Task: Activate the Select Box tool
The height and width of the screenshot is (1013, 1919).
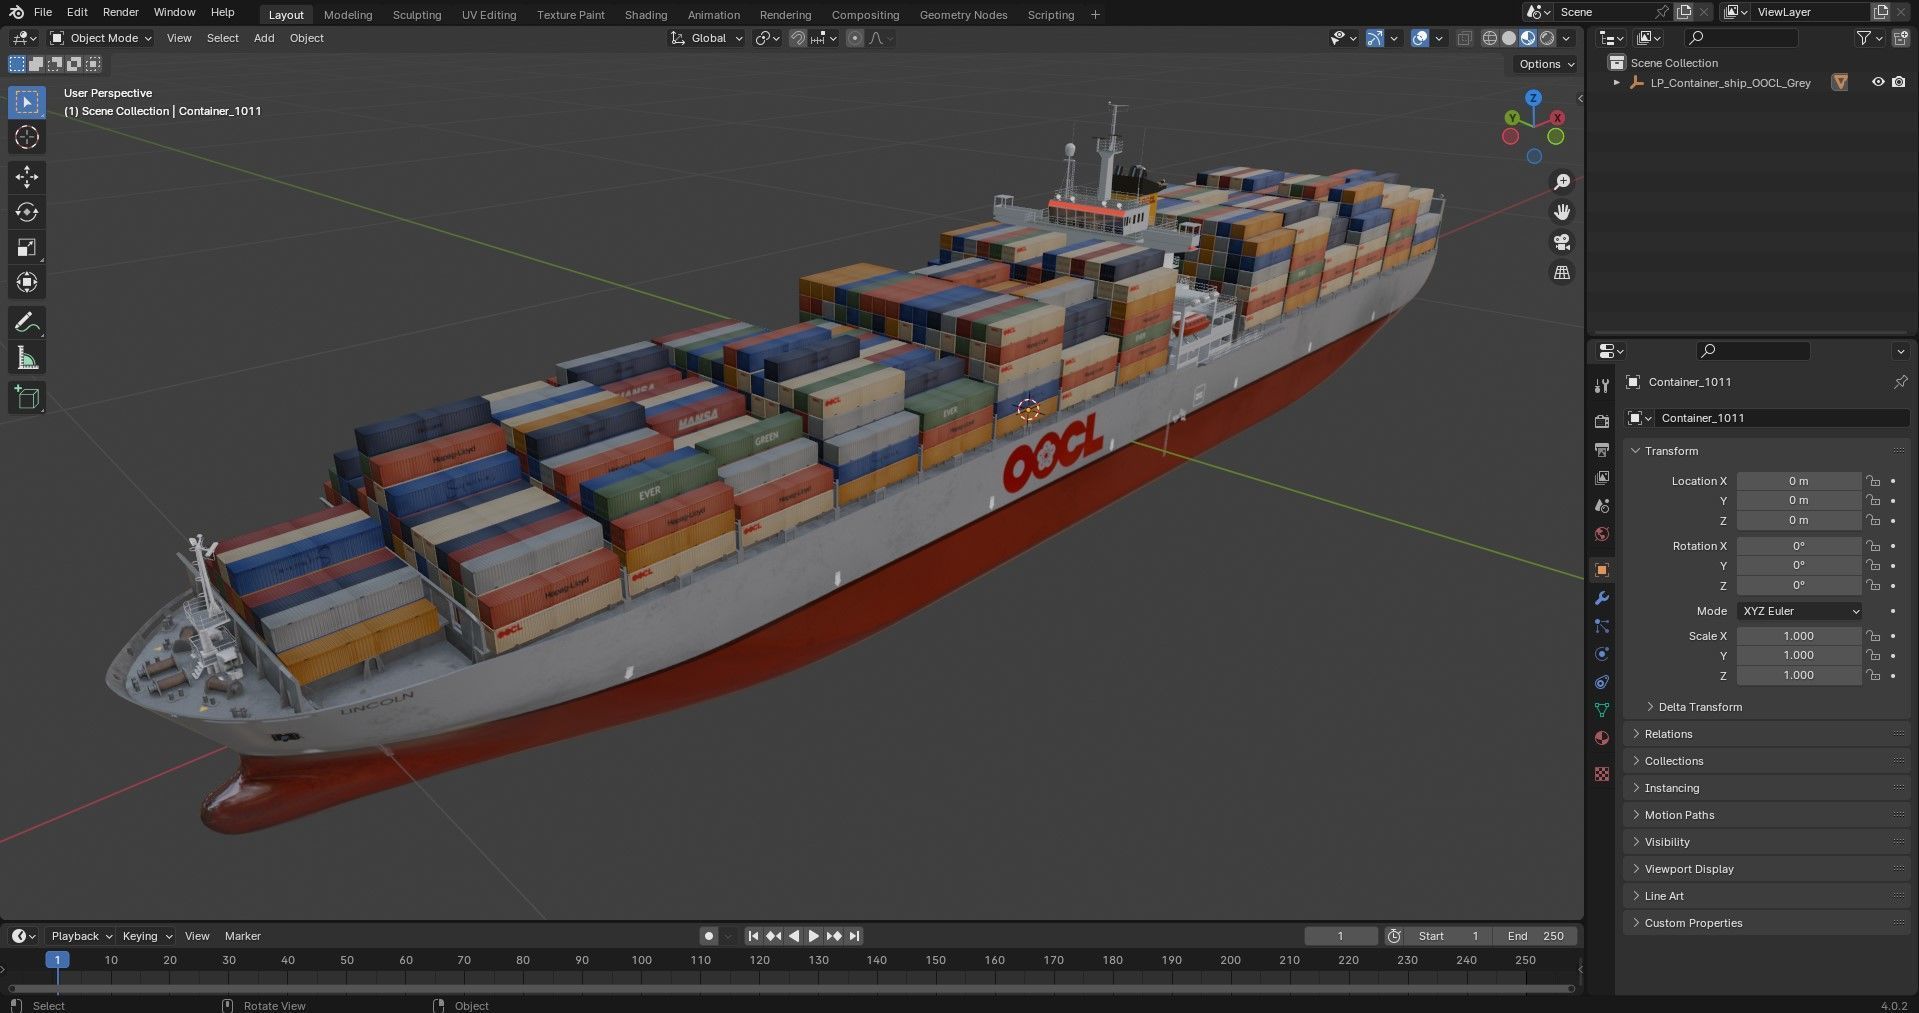Action: click(x=27, y=102)
